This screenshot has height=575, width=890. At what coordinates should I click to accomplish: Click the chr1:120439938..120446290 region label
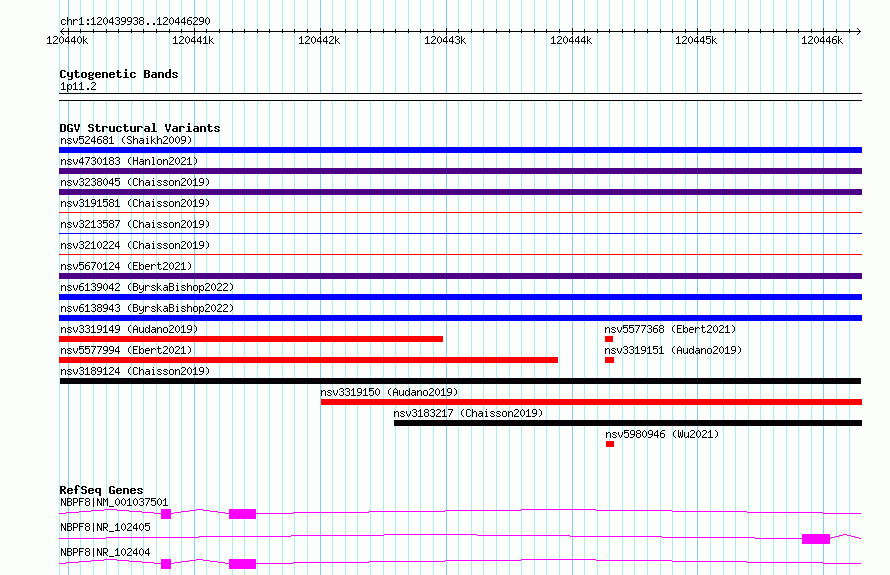[x=135, y=21]
